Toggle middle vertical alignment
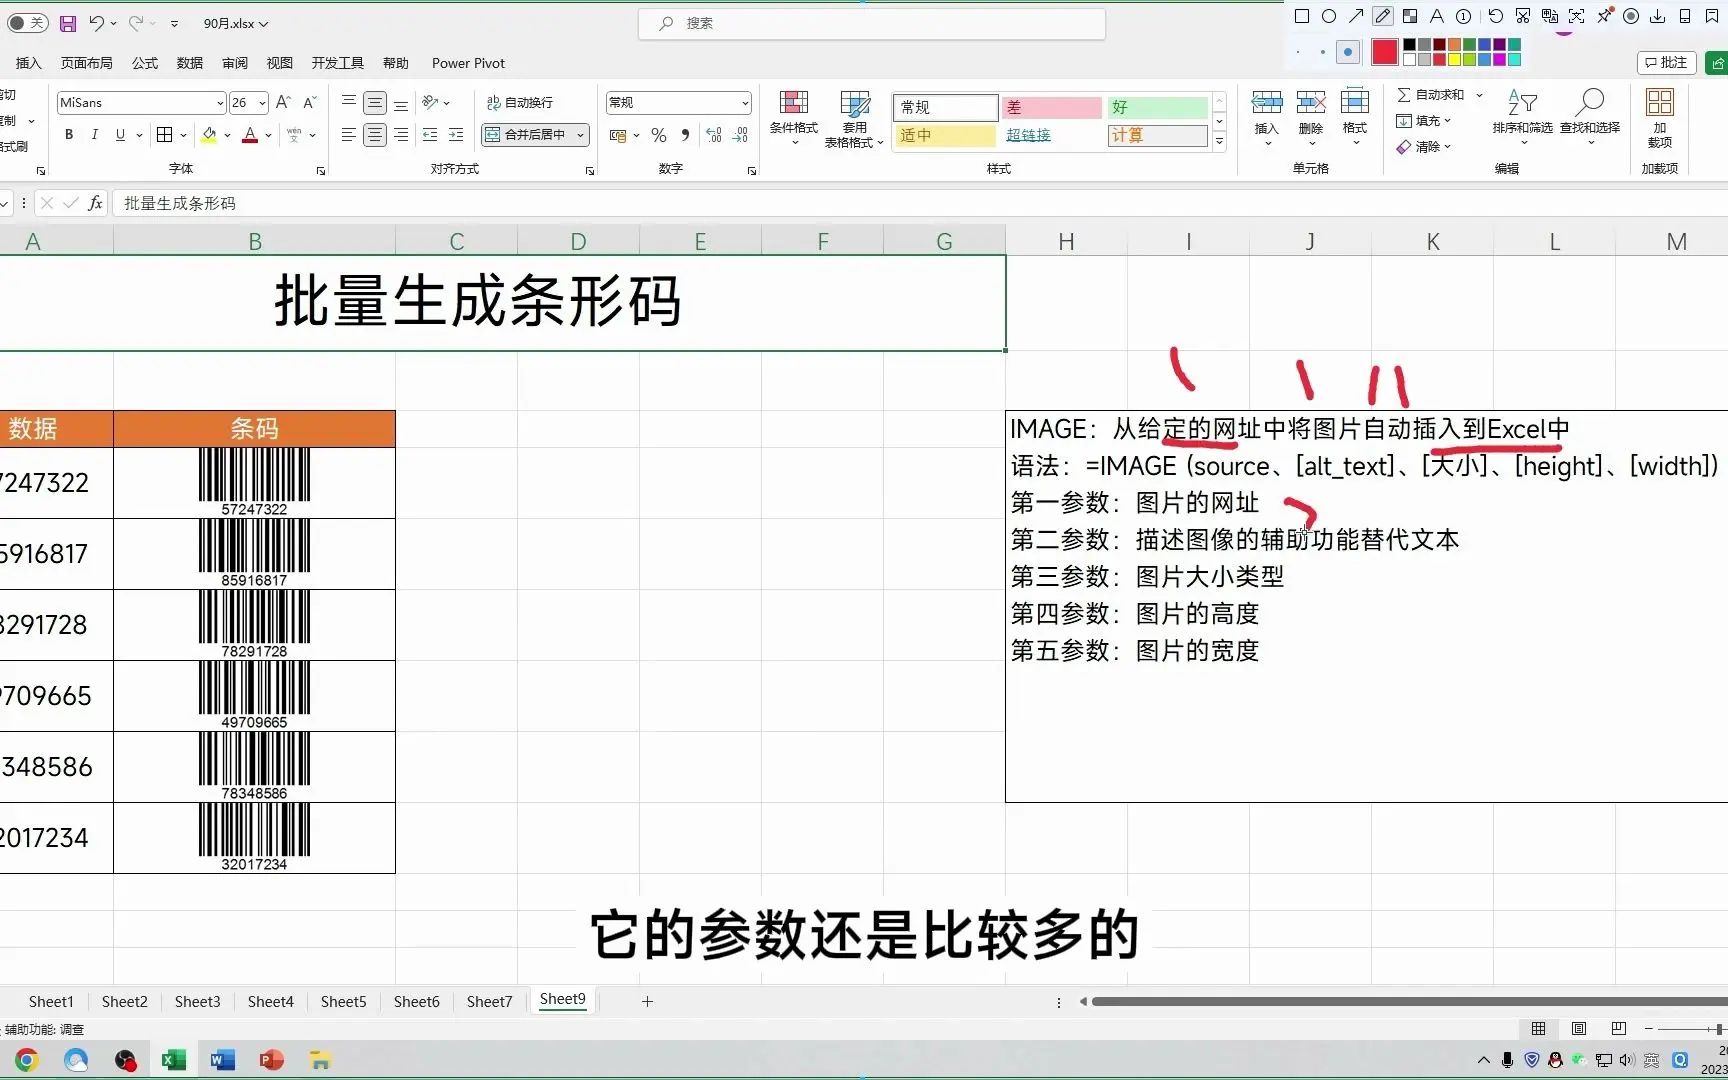 pyautogui.click(x=375, y=103)
